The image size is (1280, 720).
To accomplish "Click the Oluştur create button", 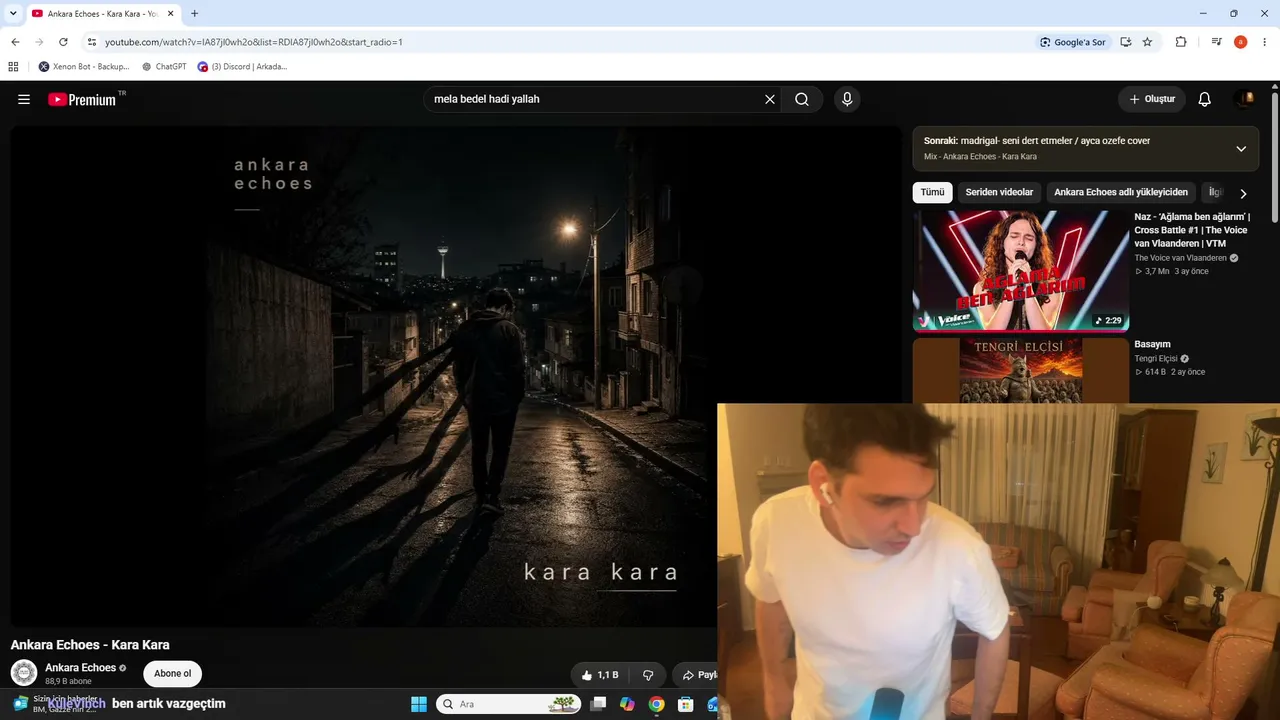I will 1152,99.
